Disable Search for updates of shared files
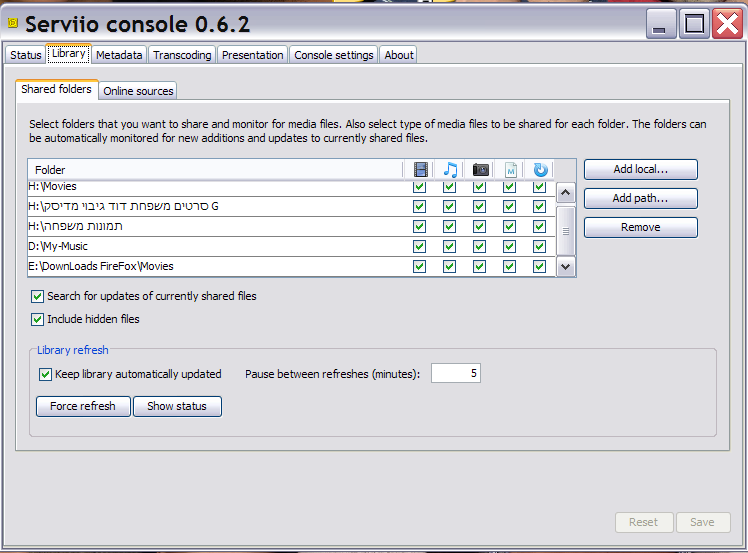 [x=38, y=296]
